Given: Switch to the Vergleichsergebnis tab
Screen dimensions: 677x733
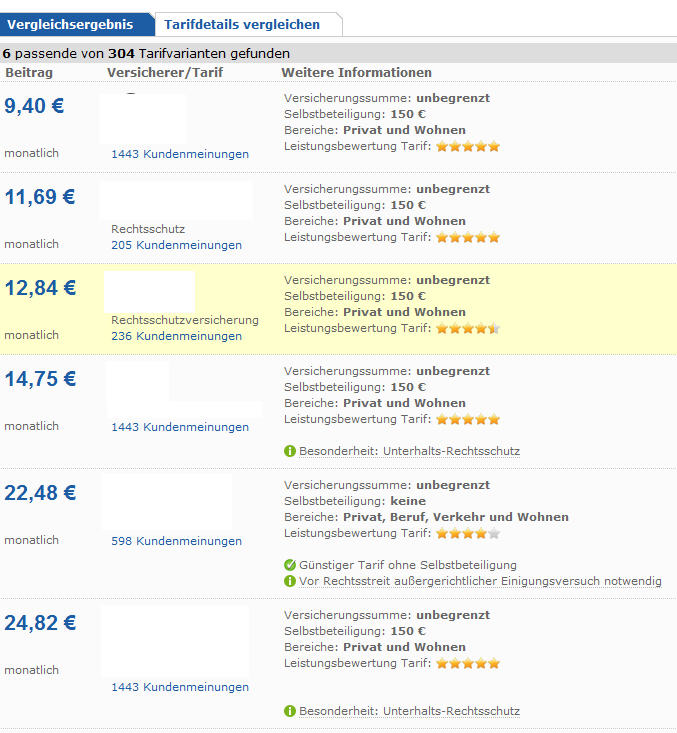Looking at the screenshot, I should click(70, 24).
